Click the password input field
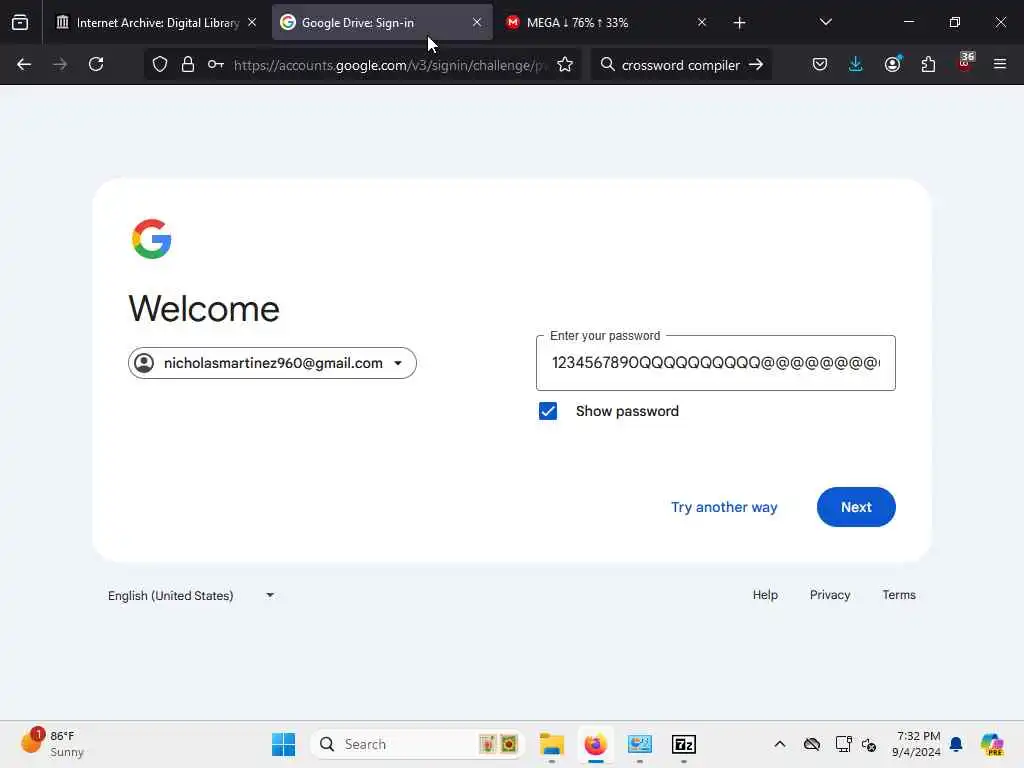1024x768 pixels. coord(715,363)
